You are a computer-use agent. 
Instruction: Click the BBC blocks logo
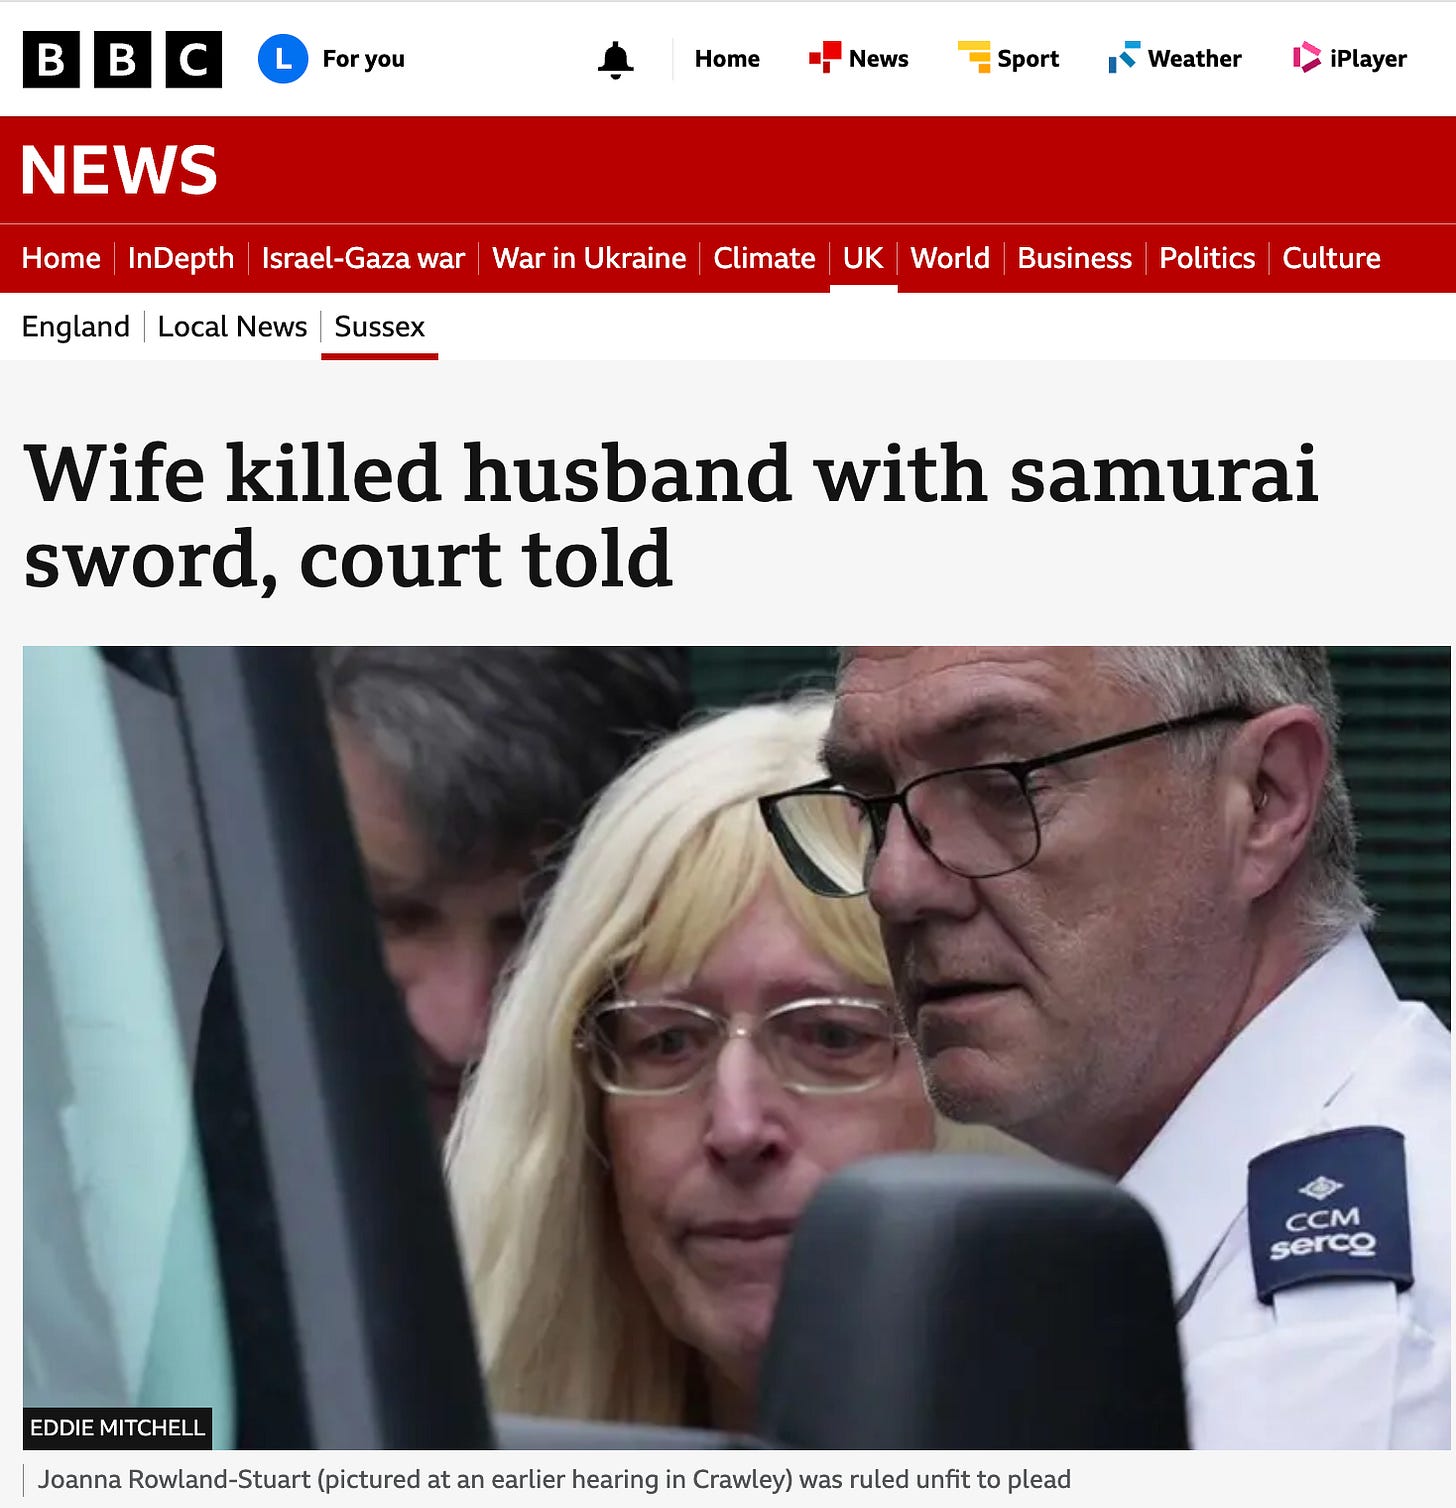click(x=122, y=59)
